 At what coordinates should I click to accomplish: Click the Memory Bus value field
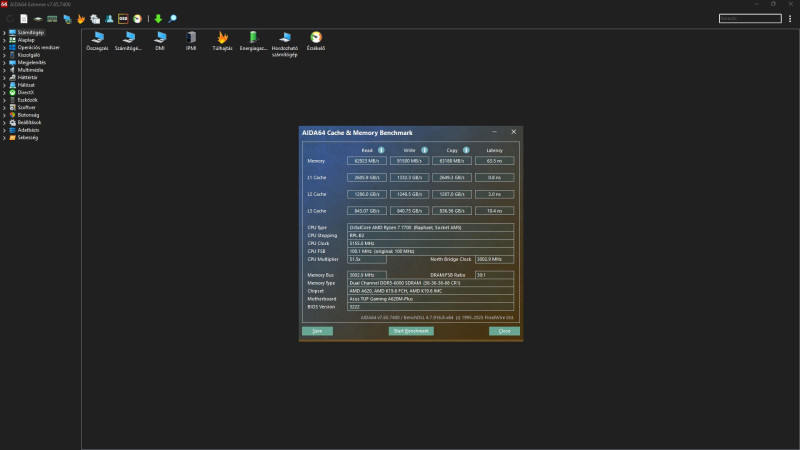[x=367, y=275]
